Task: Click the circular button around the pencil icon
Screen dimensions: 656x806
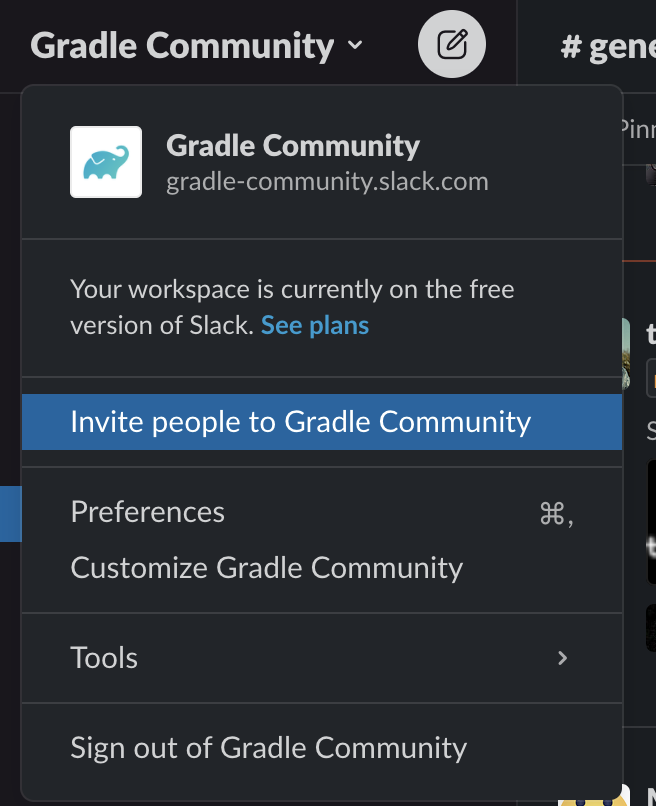Action: coord(451,43)
